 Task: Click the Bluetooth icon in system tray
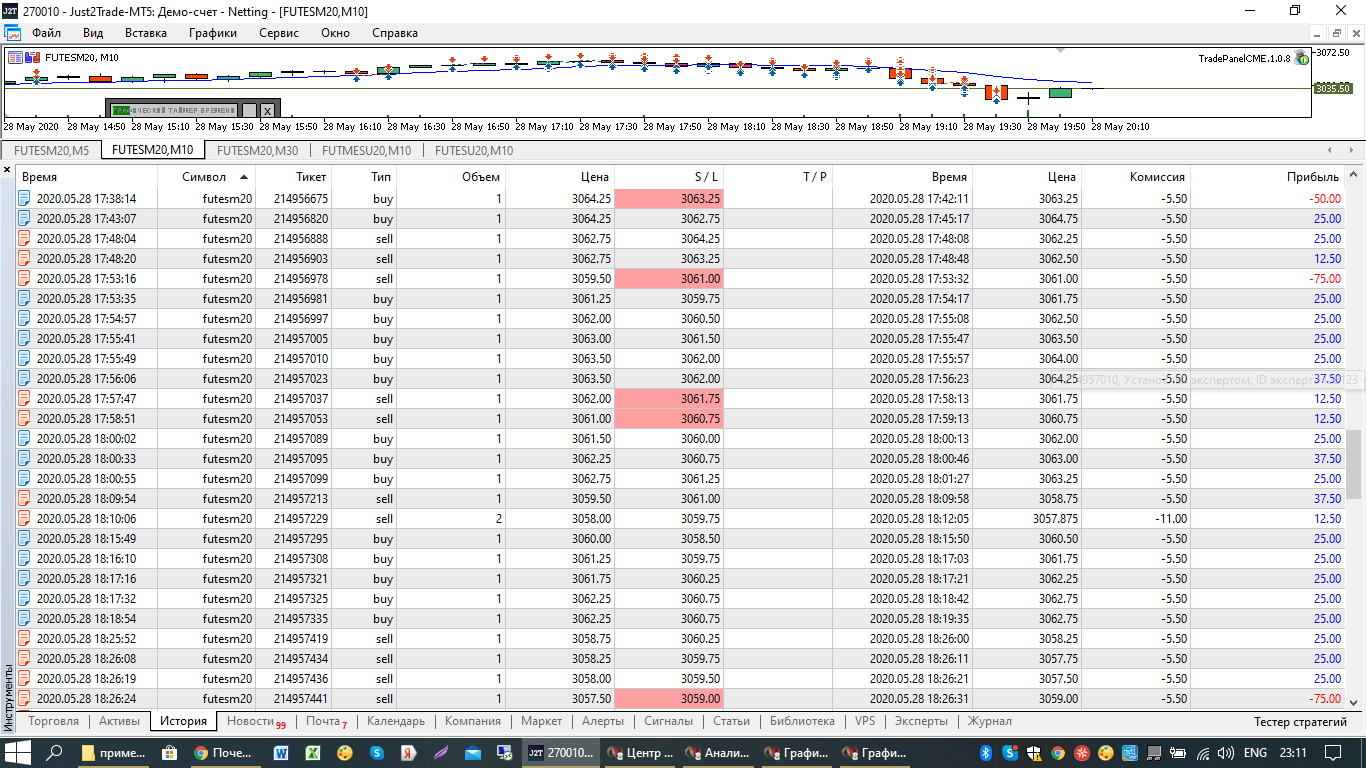[984, 752]
